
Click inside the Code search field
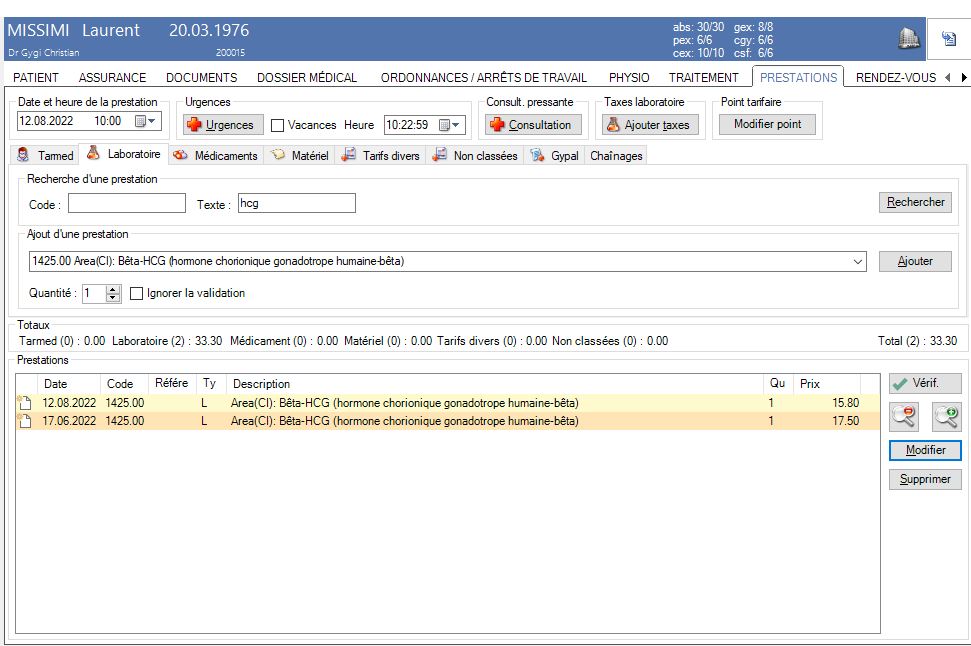point(126,204)
